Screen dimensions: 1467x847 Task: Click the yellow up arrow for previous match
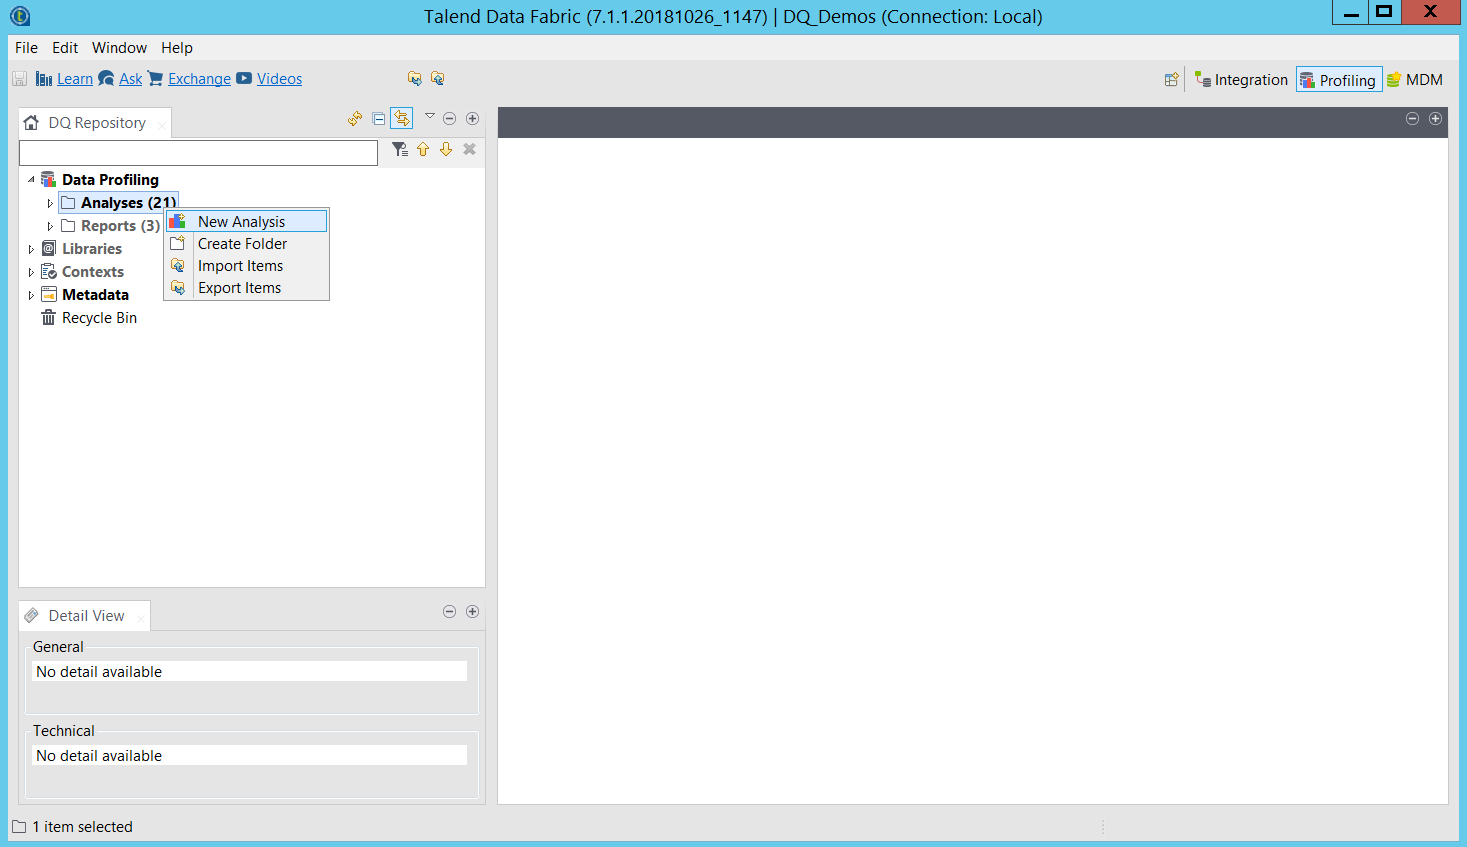pyautogui.click(x=423, y=150)
